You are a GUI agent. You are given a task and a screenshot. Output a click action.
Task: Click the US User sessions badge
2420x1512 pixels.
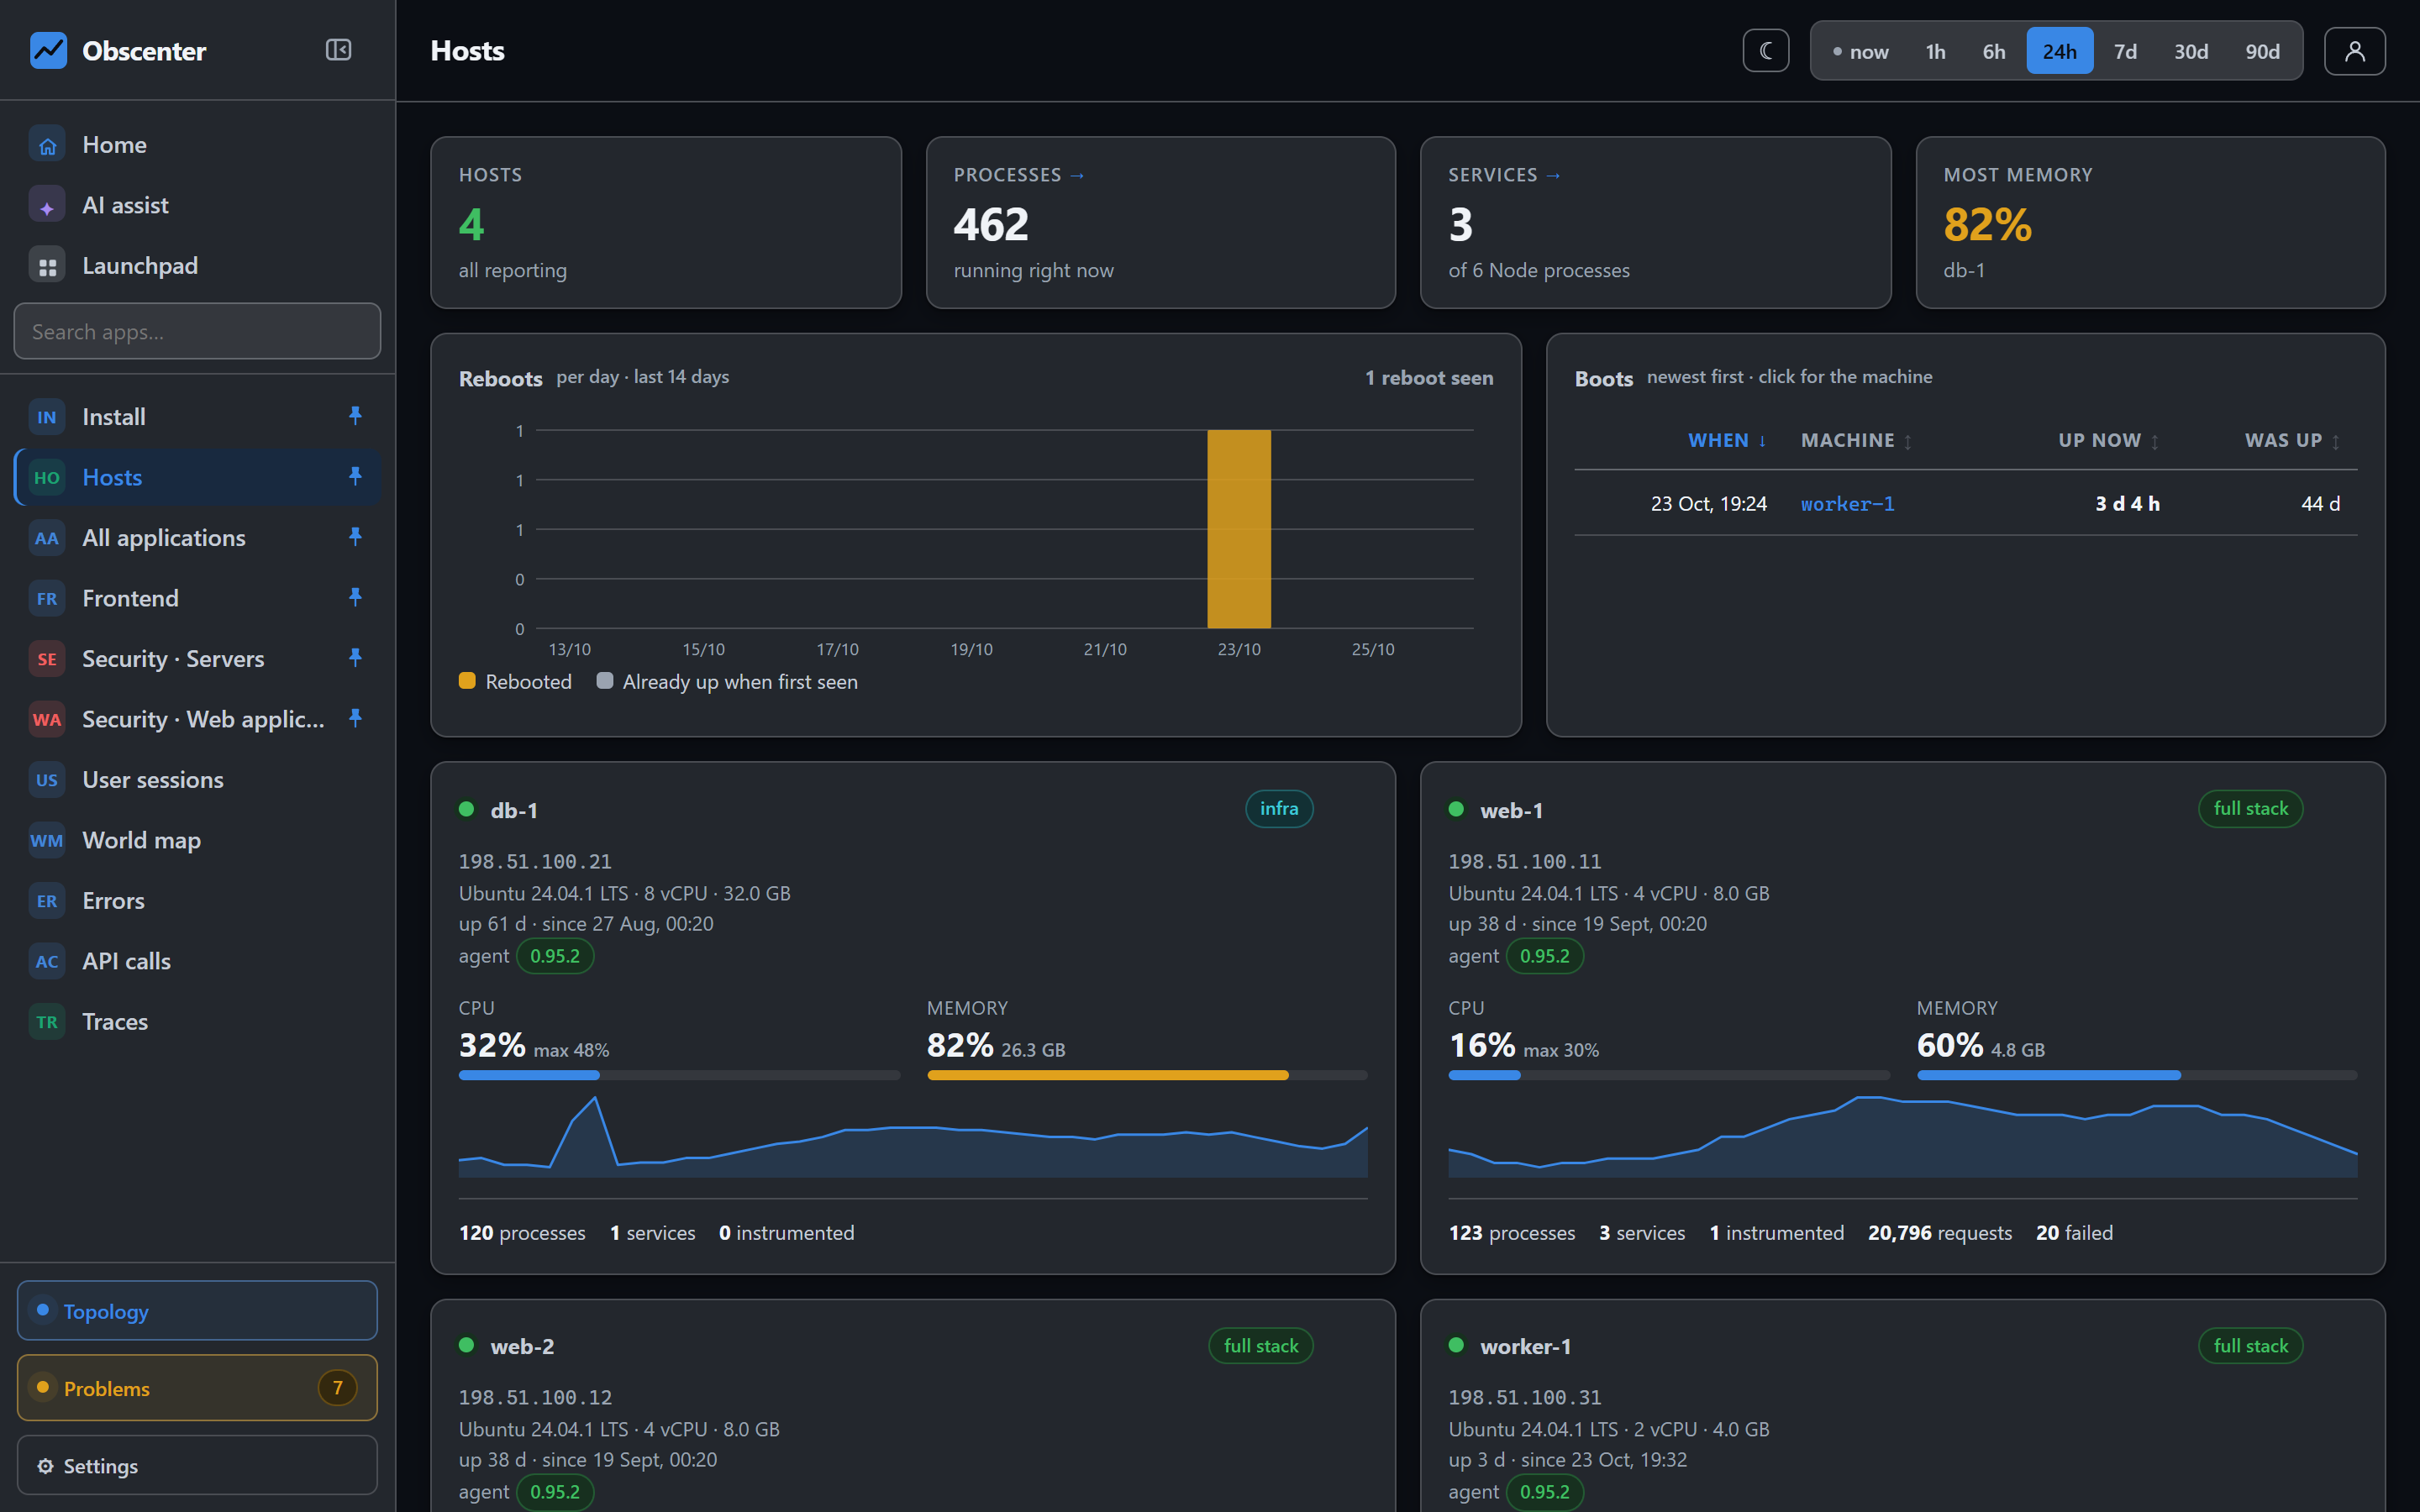point(47,780)
